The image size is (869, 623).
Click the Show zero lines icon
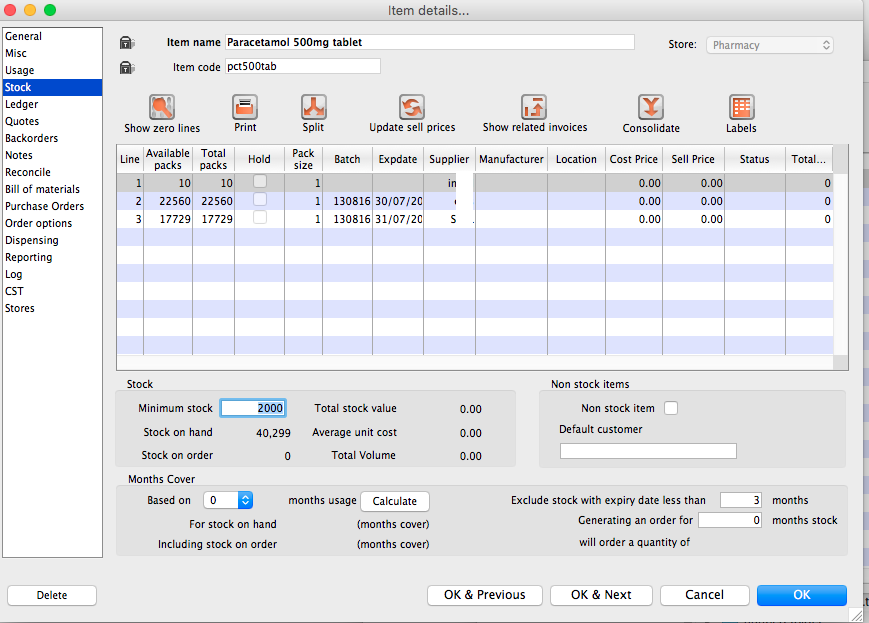coord(162,108)
